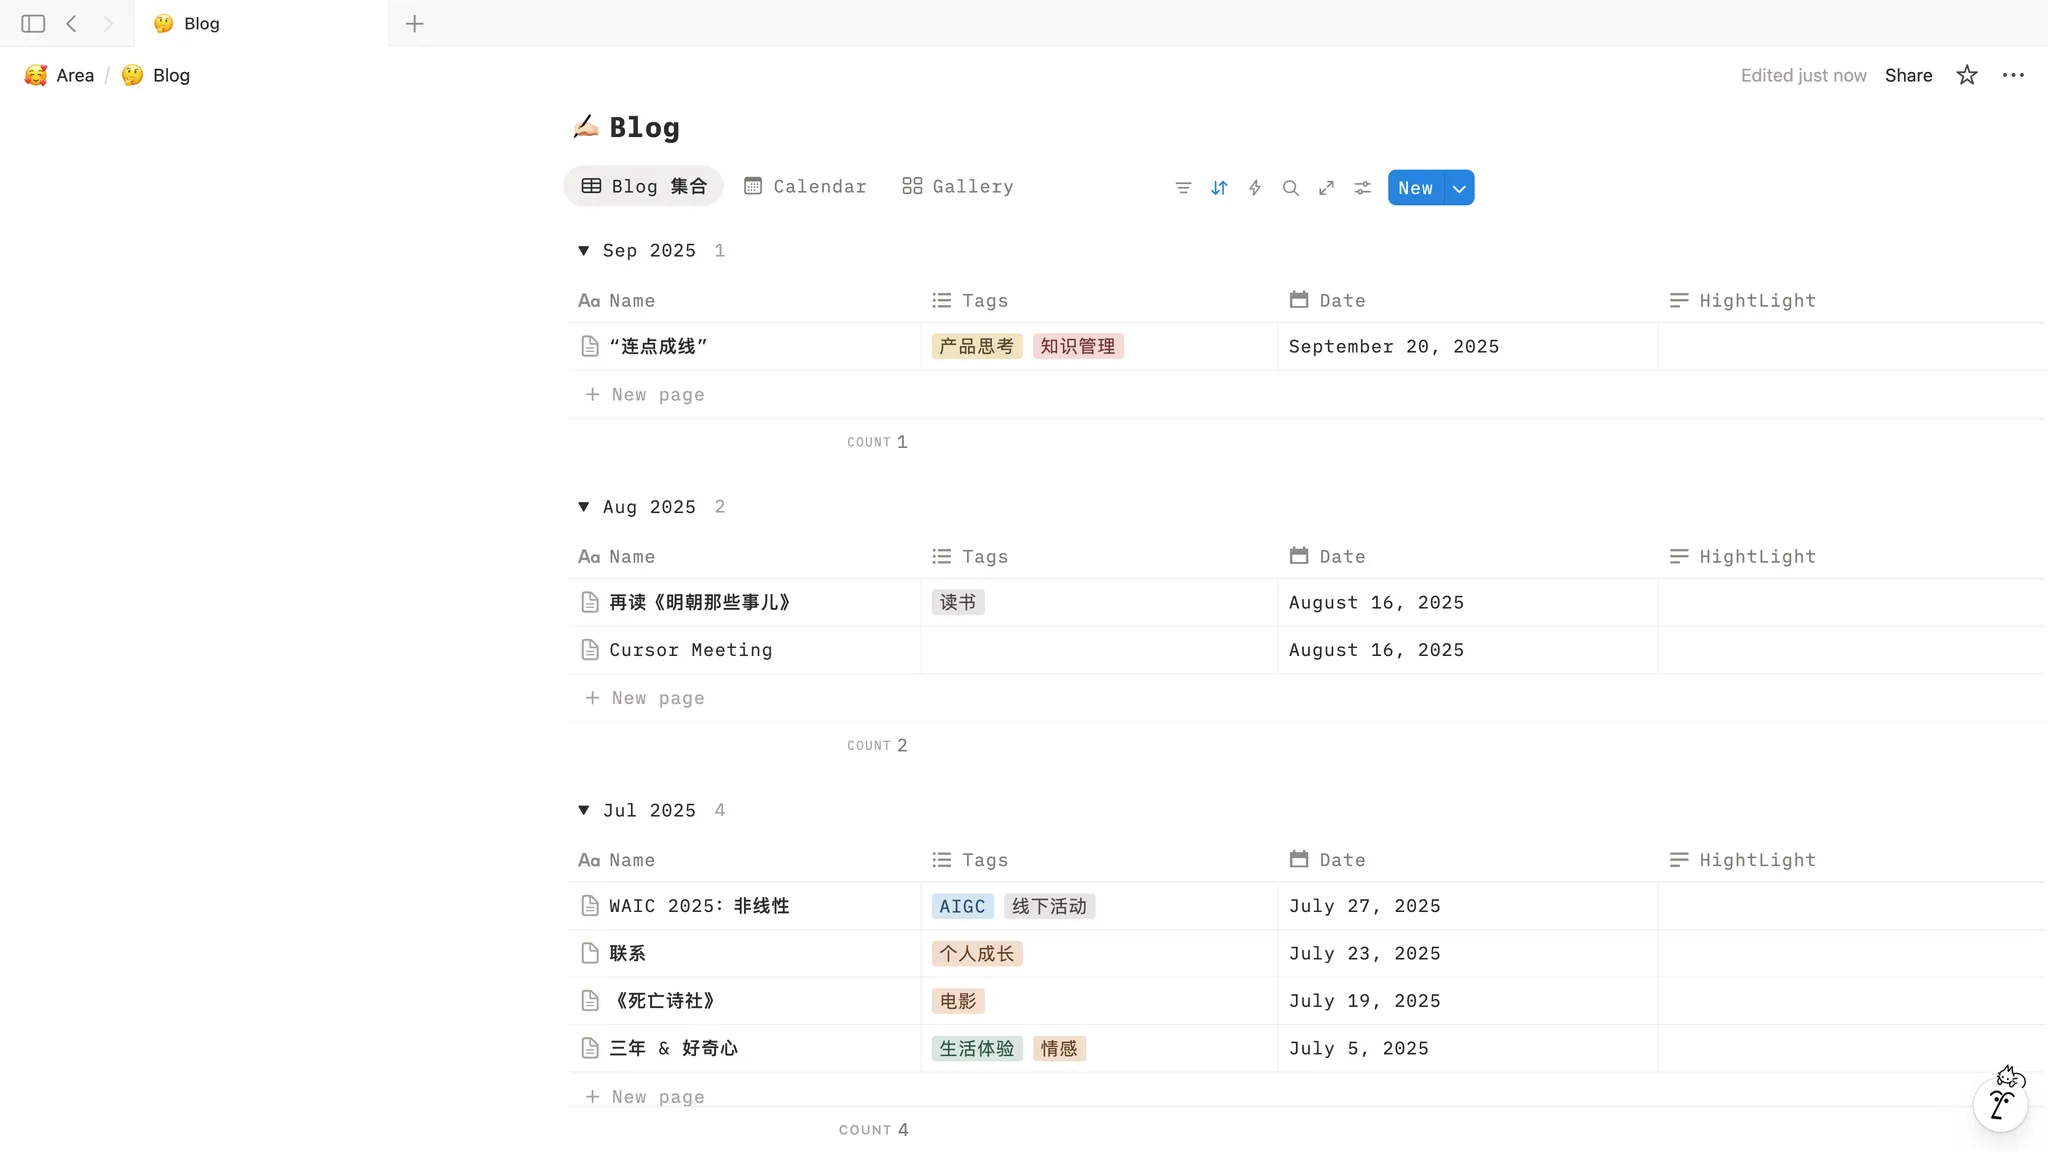This screenshot has width=2048, height=1152.
Task: Click the assistant face icon bottom right
Action: pos(2001,1103)
